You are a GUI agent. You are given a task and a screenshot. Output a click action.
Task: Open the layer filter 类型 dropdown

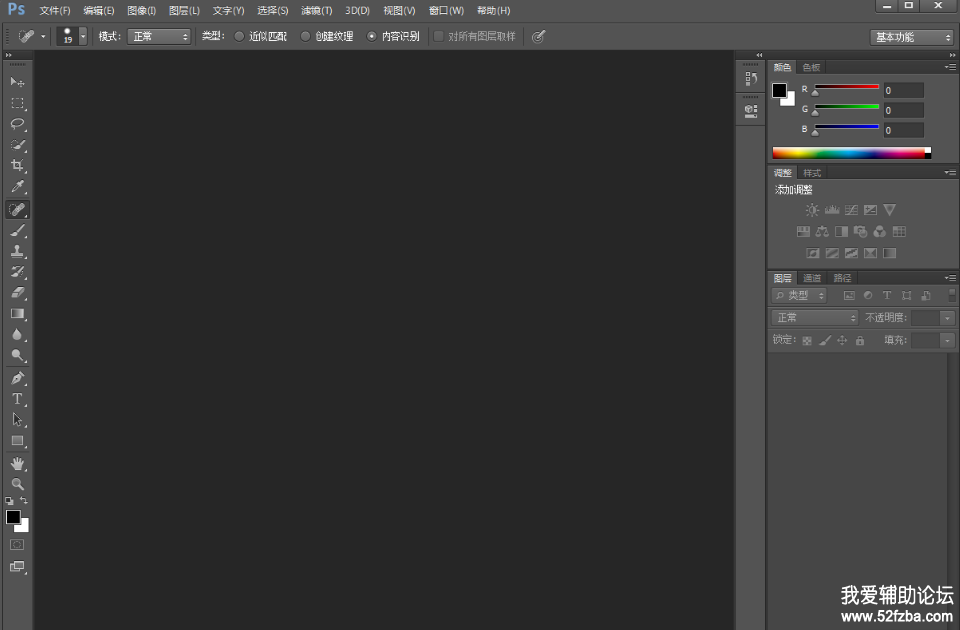pos(799,296)
